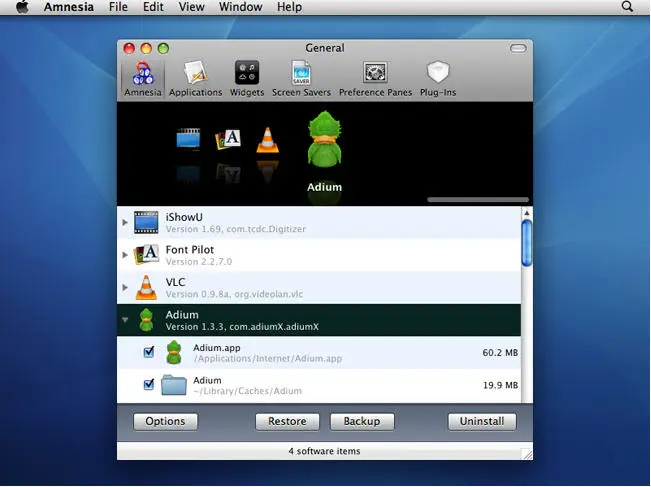The width and height of the screenshot is (651, 487).
Task: Uncheck the Adium.app checkbox
Action: click(x=149, y=352)
